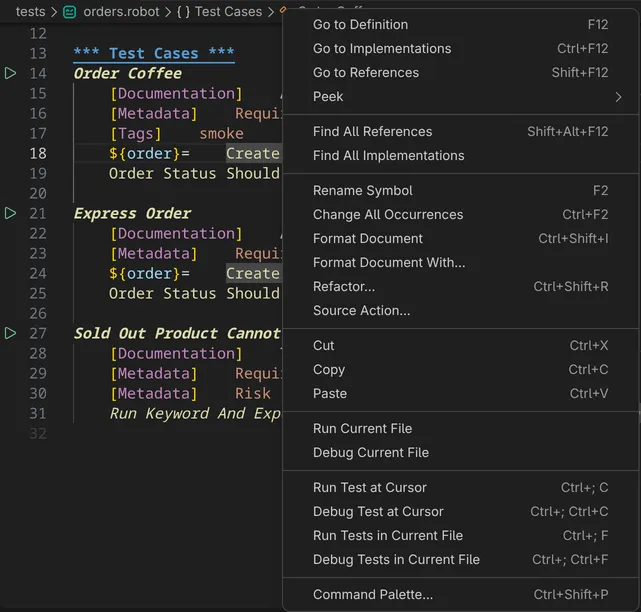The height and width of the screenshot is (612, 641).
Task: Click [Documentation] on line 22
Action: point(176,233)
